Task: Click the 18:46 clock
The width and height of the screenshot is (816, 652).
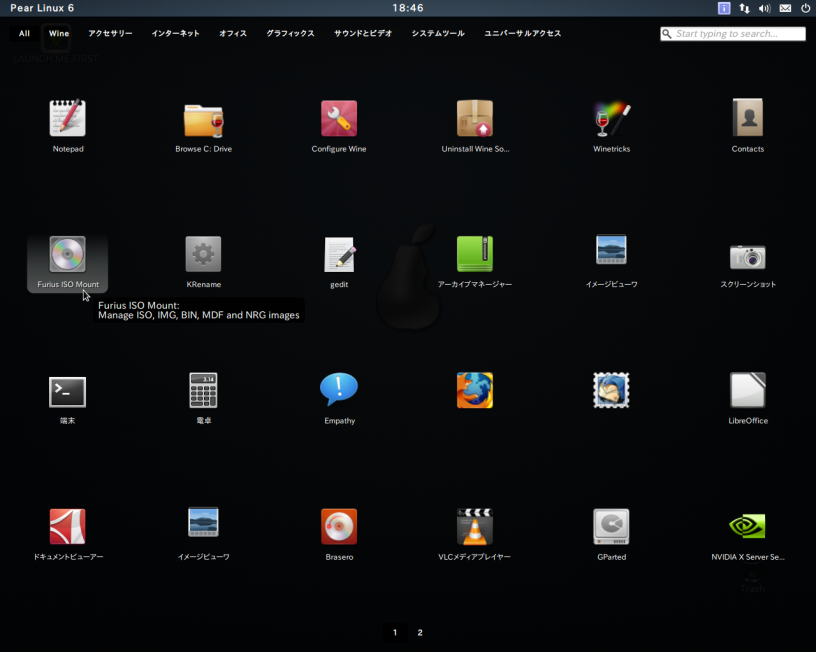Action: (408, 8)
